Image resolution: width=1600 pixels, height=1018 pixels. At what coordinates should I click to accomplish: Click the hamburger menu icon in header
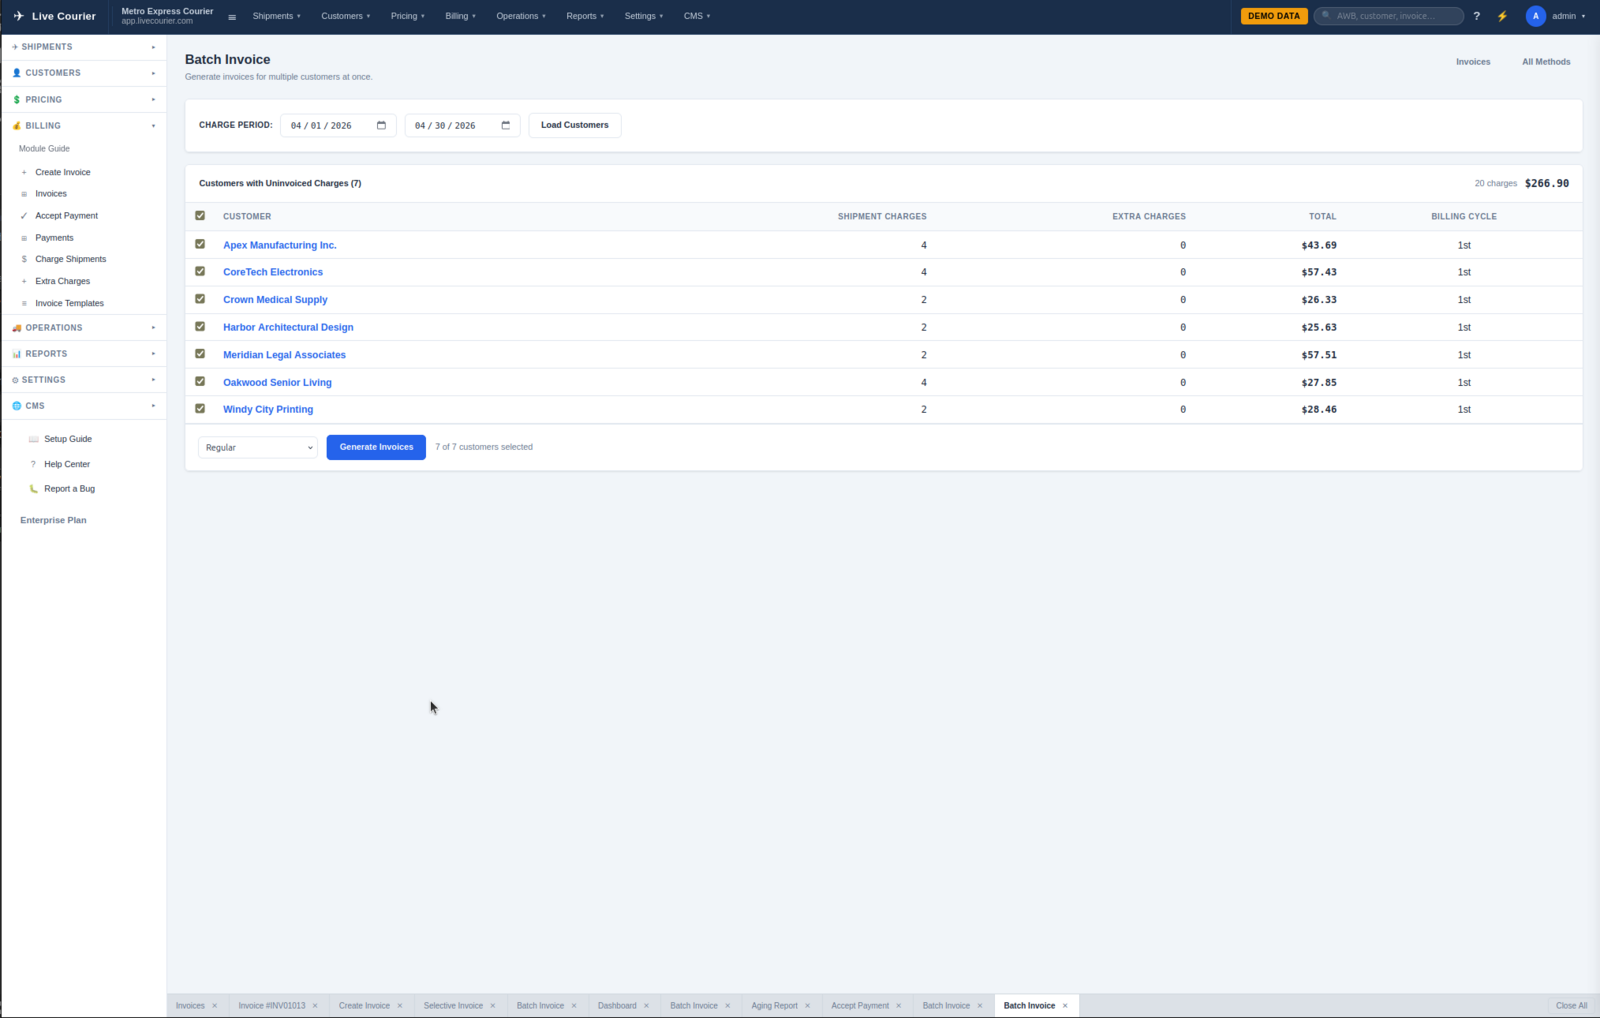pos(232,17)
